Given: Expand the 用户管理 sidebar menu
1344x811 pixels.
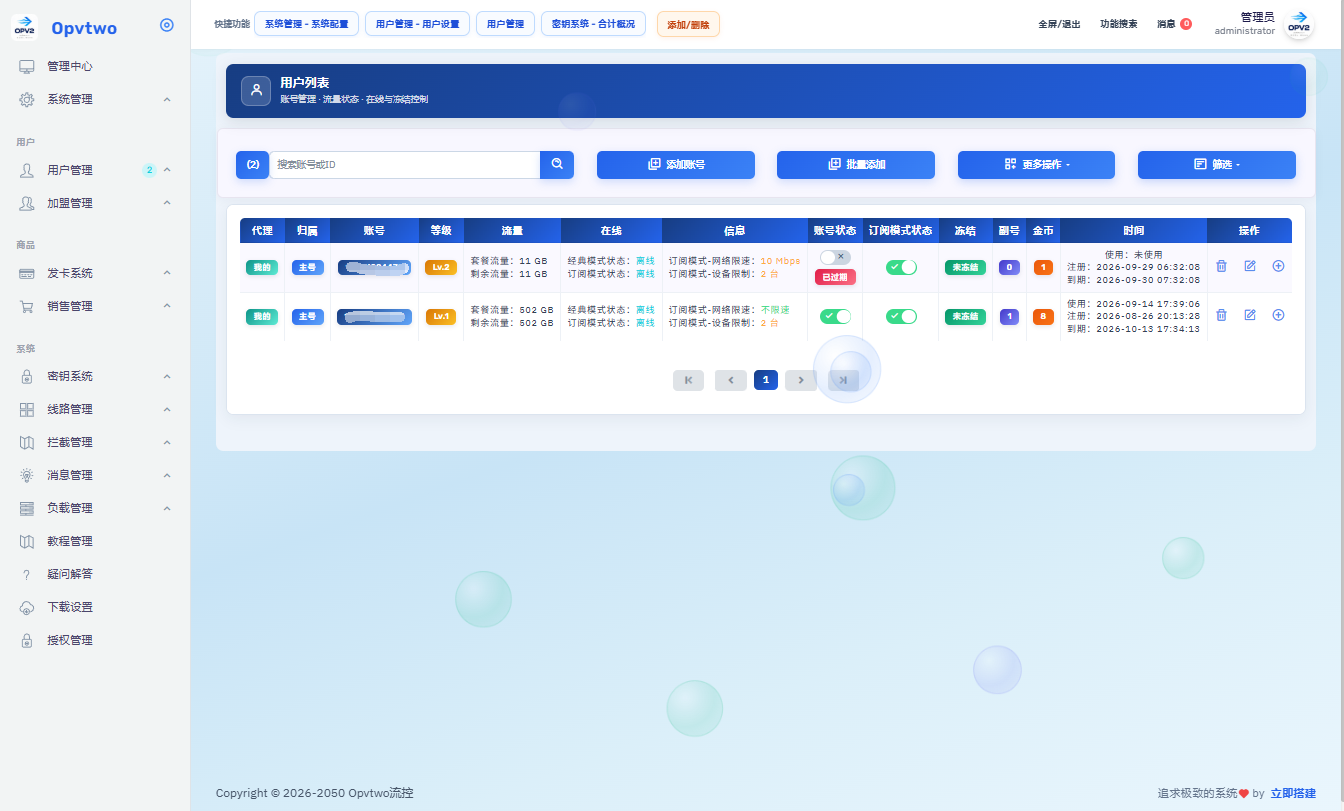Looking at the screenshot, I should coord(95,170).
